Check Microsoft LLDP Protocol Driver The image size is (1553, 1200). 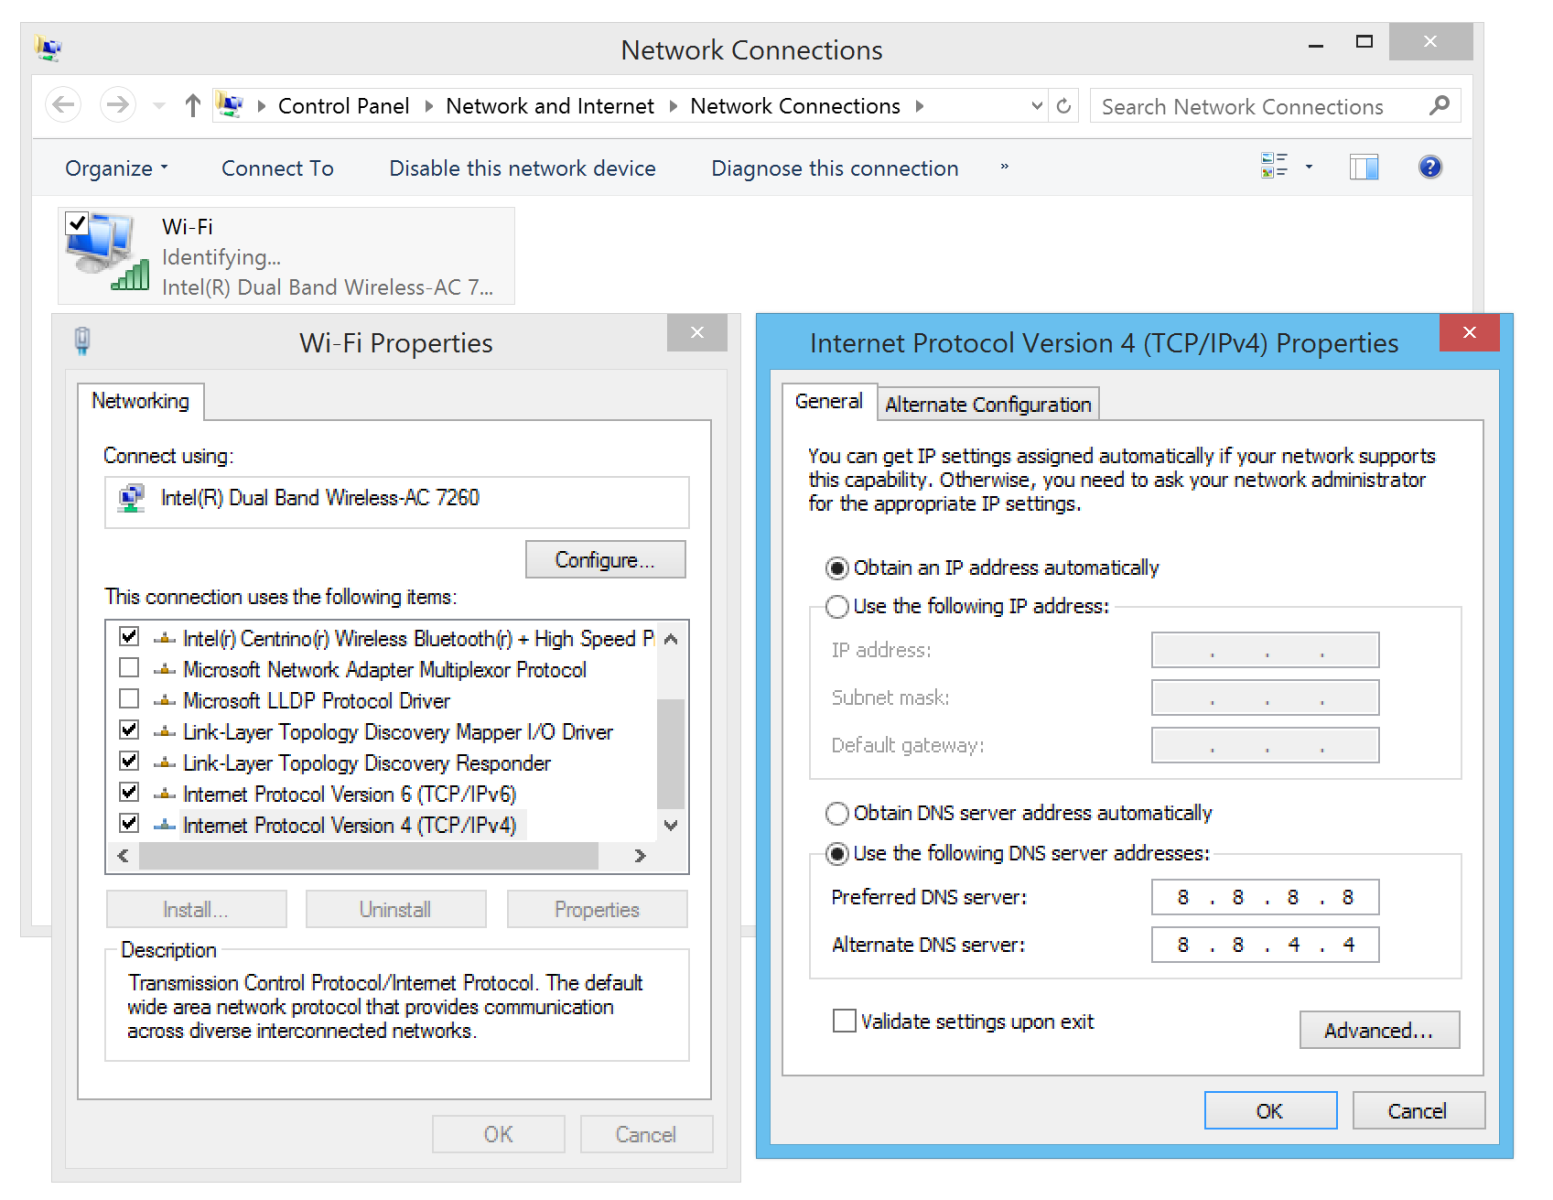coord(129,699)
